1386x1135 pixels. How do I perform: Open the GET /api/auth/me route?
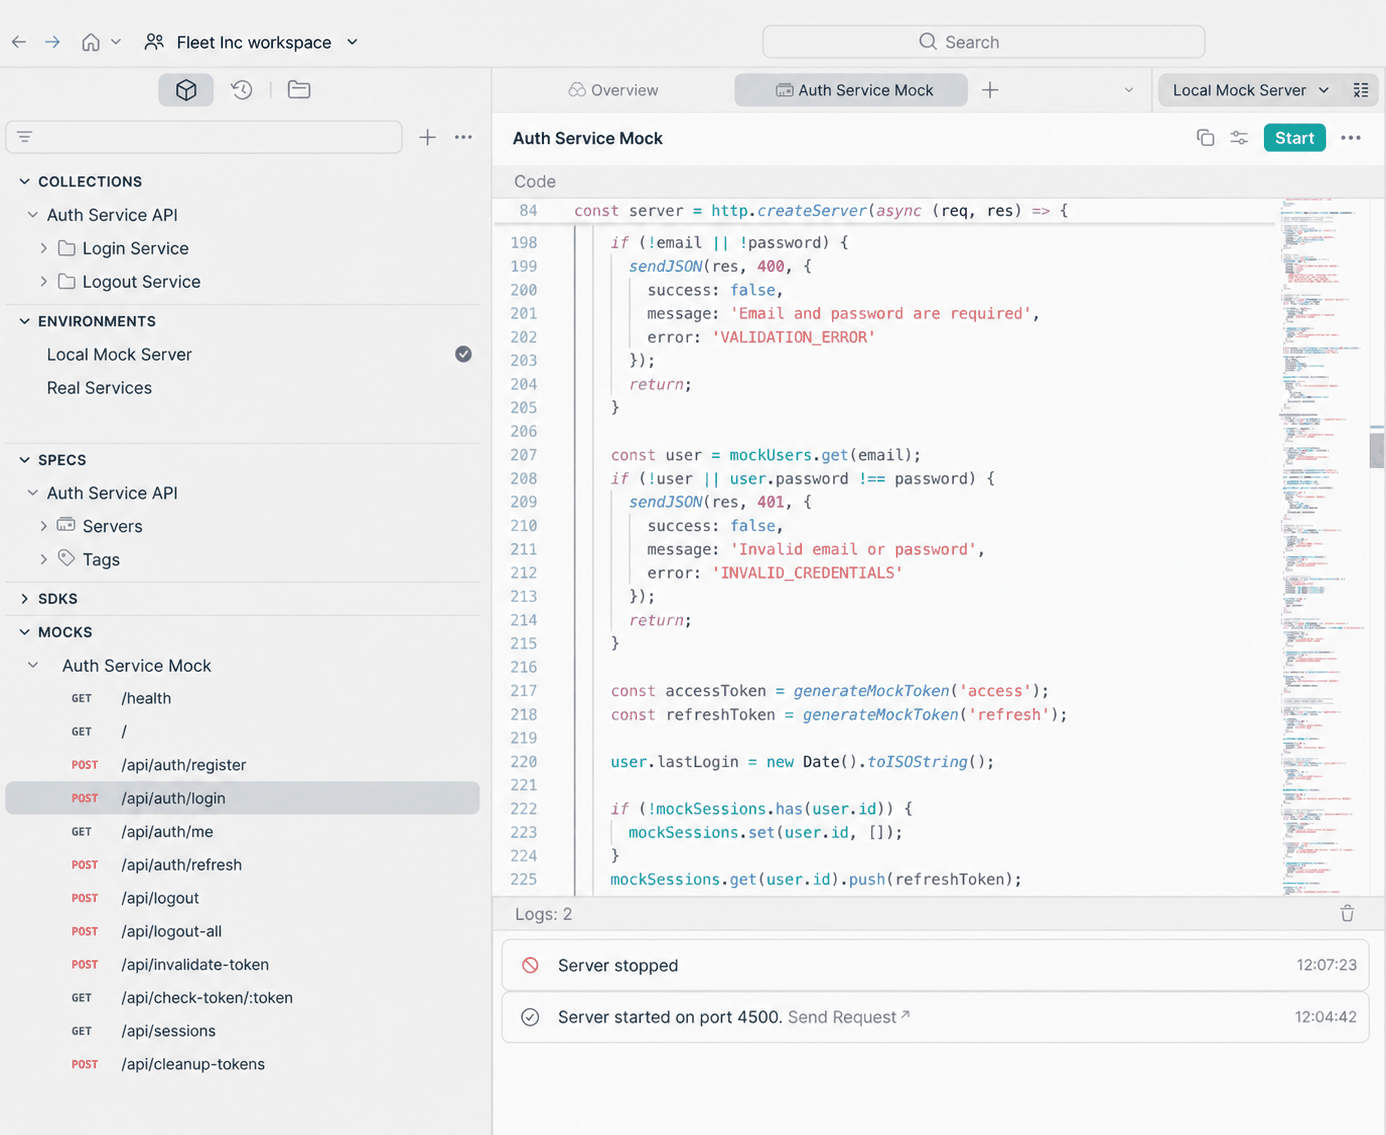click(243, 831)
